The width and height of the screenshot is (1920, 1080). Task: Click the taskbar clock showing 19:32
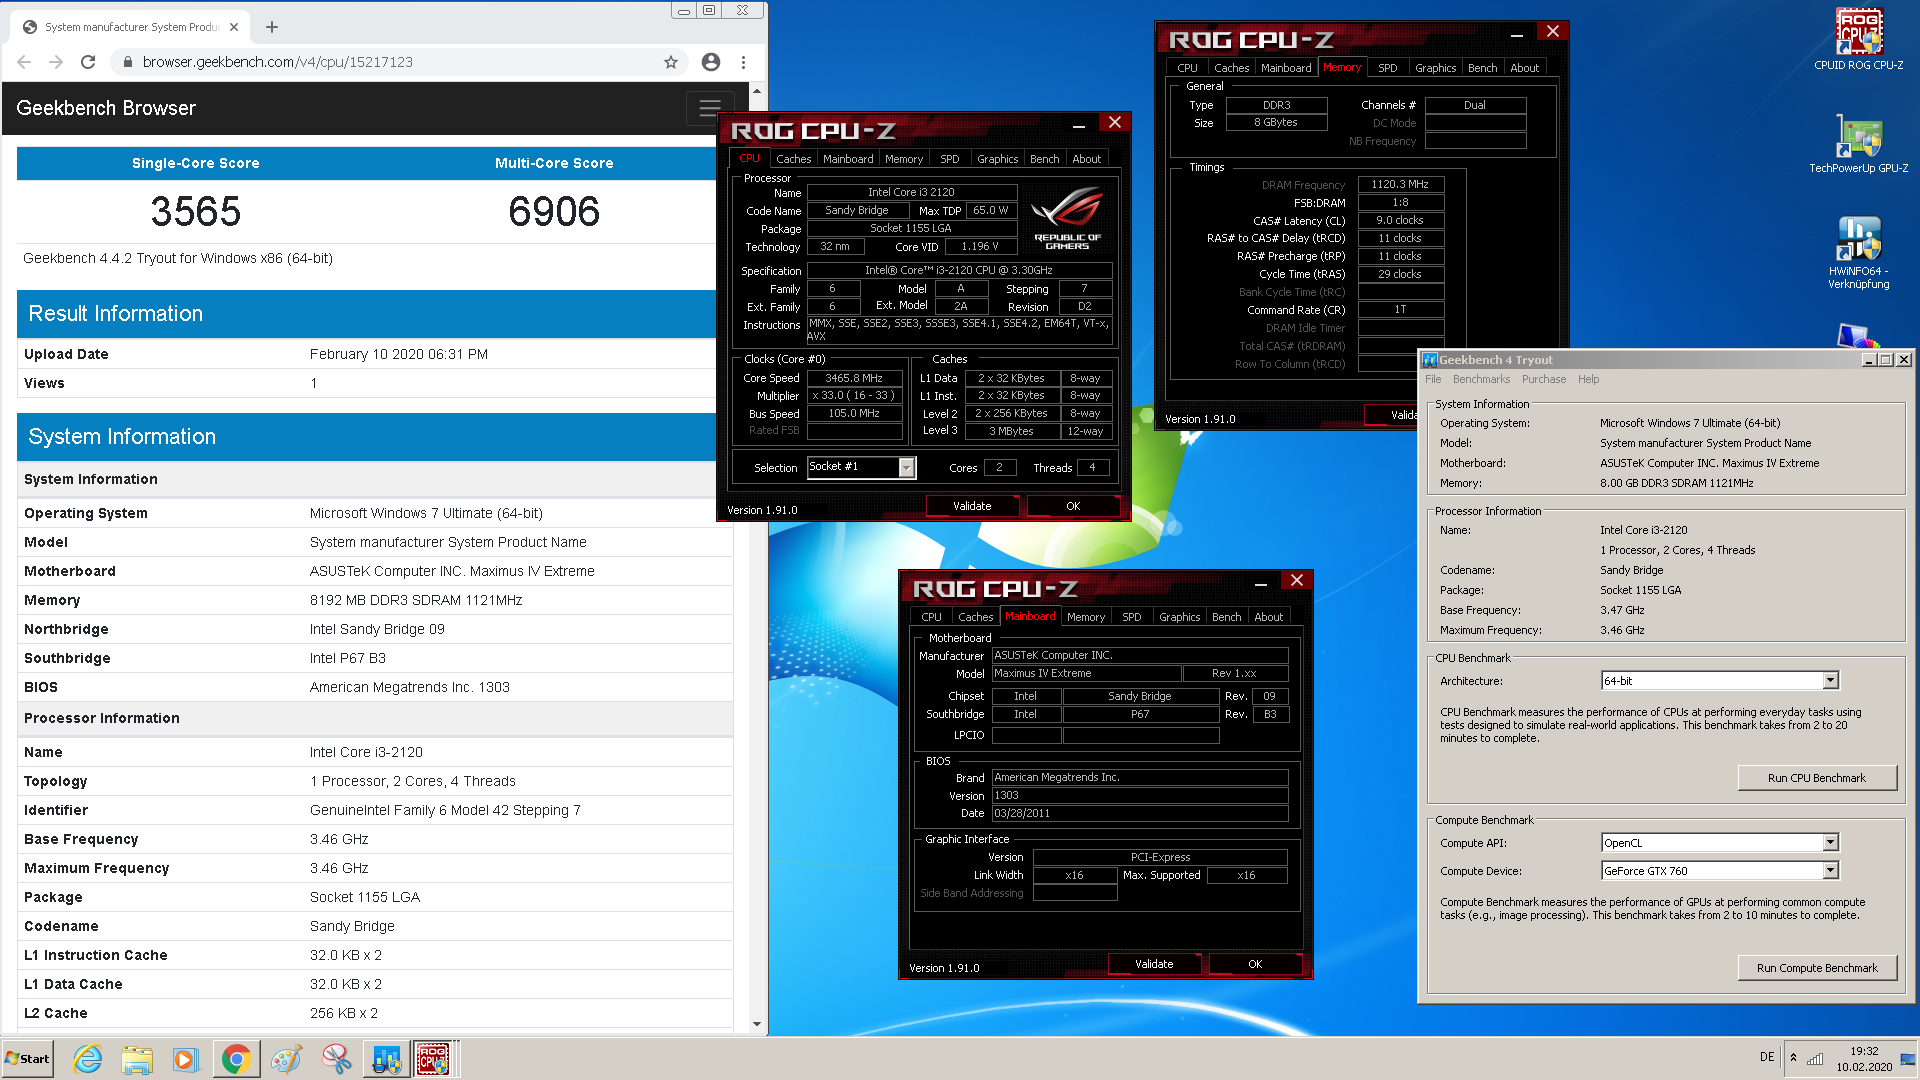[1864, 1059]
